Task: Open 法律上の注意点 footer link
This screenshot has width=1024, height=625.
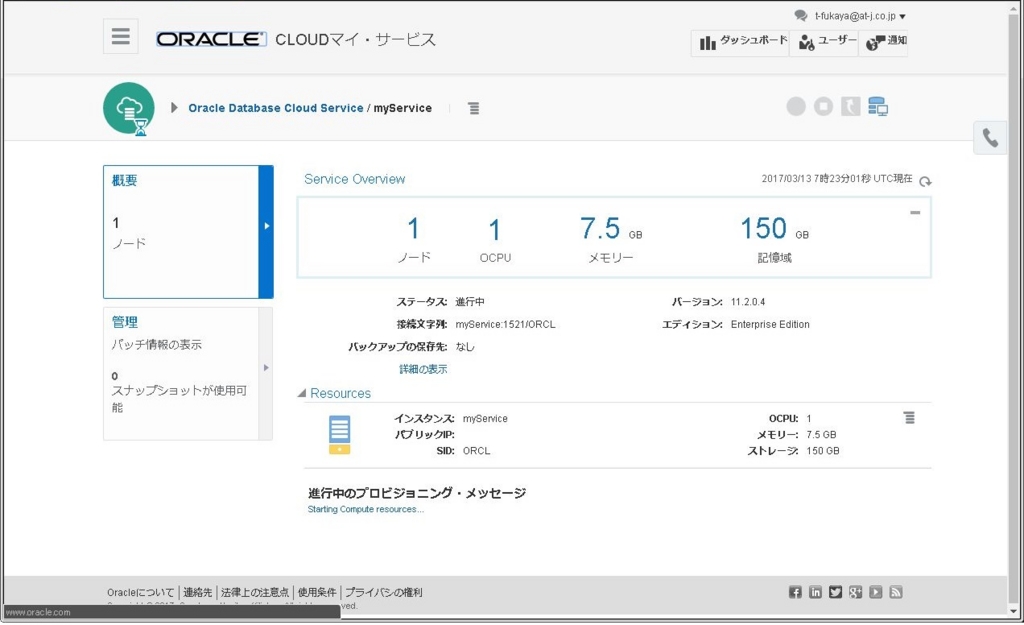Action: click(x=255, y=592)
